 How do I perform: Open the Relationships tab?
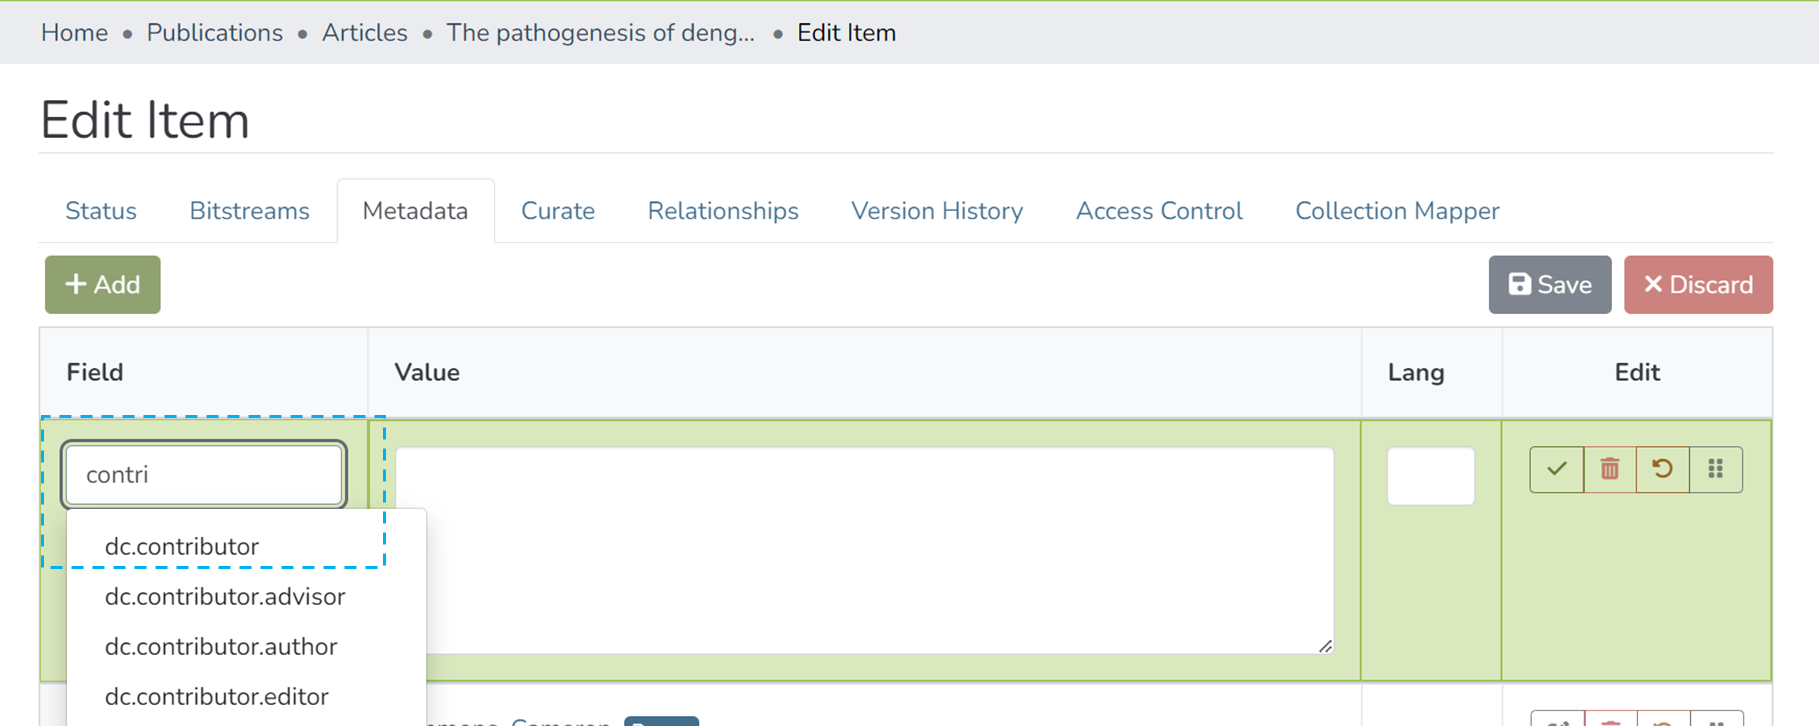click(x=722, y=211)
